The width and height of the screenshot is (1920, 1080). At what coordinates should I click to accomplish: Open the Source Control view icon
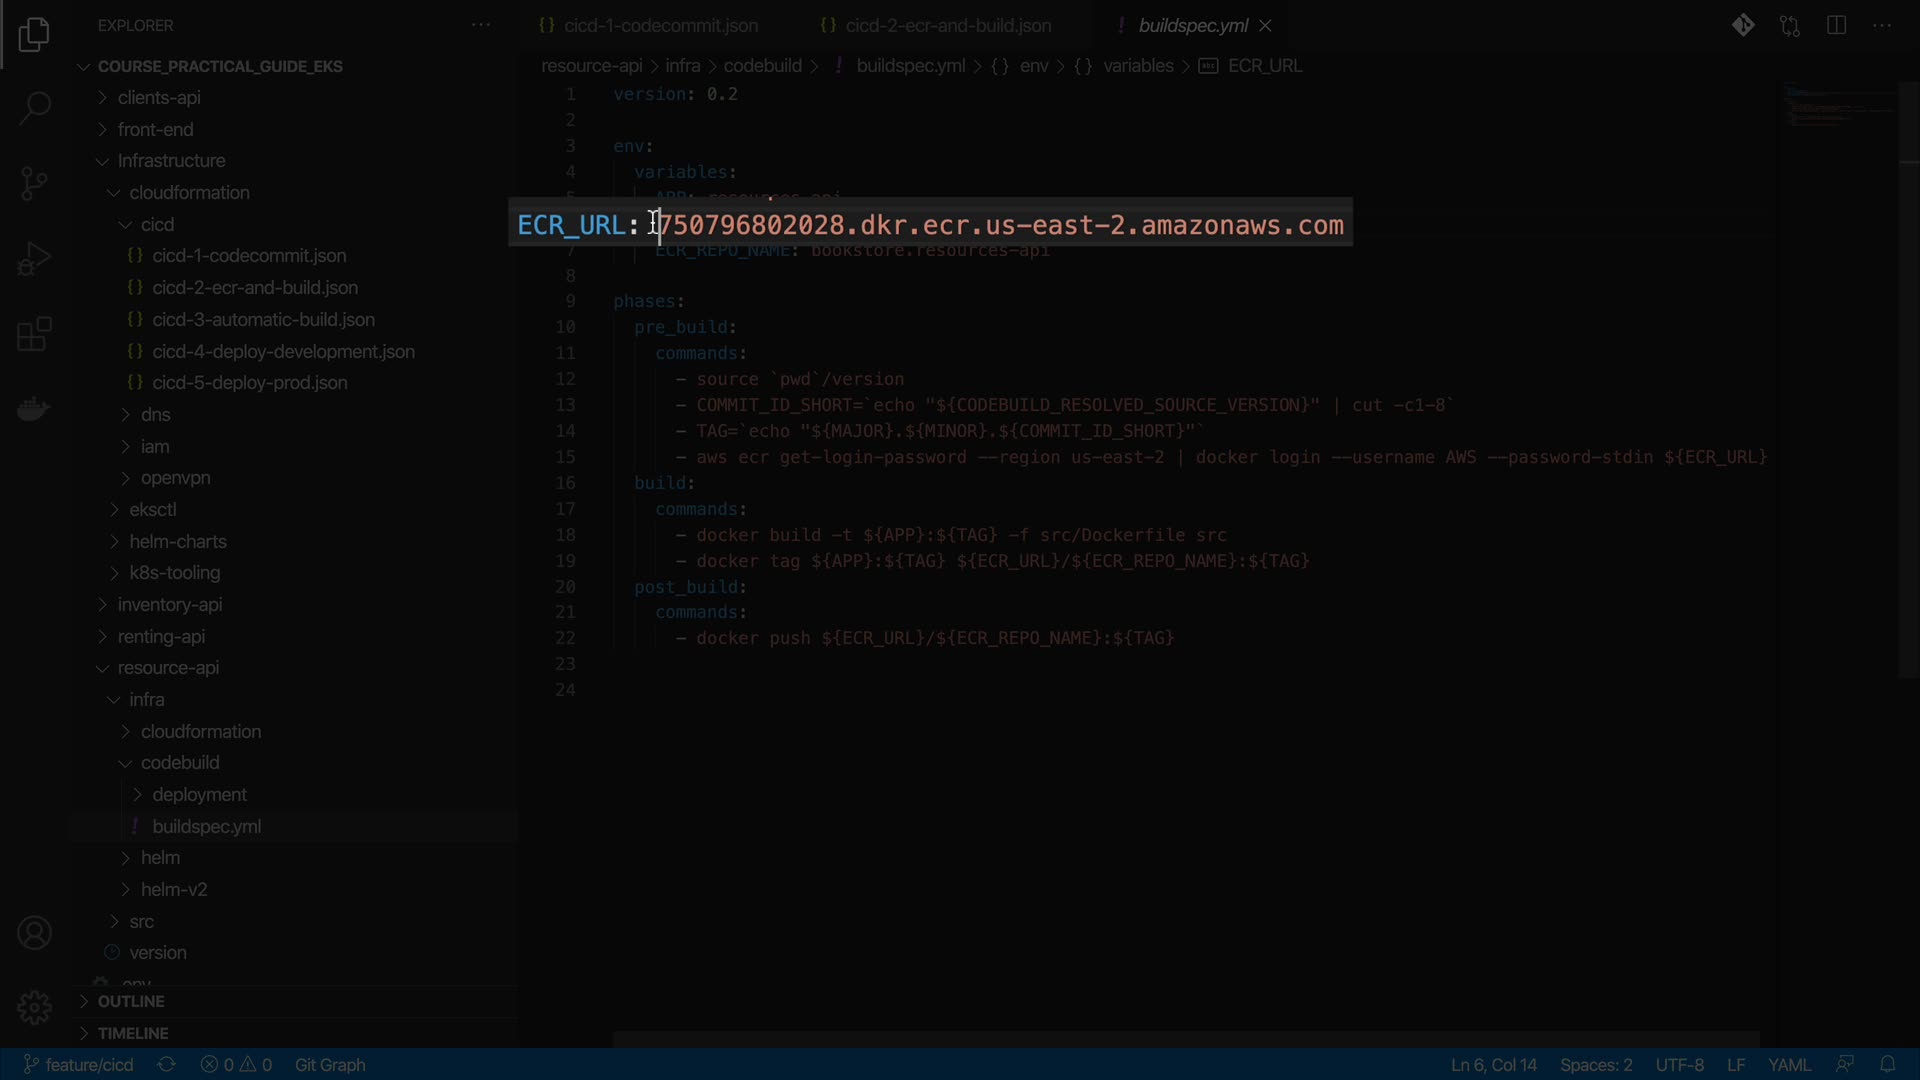[x=34, y=183]
